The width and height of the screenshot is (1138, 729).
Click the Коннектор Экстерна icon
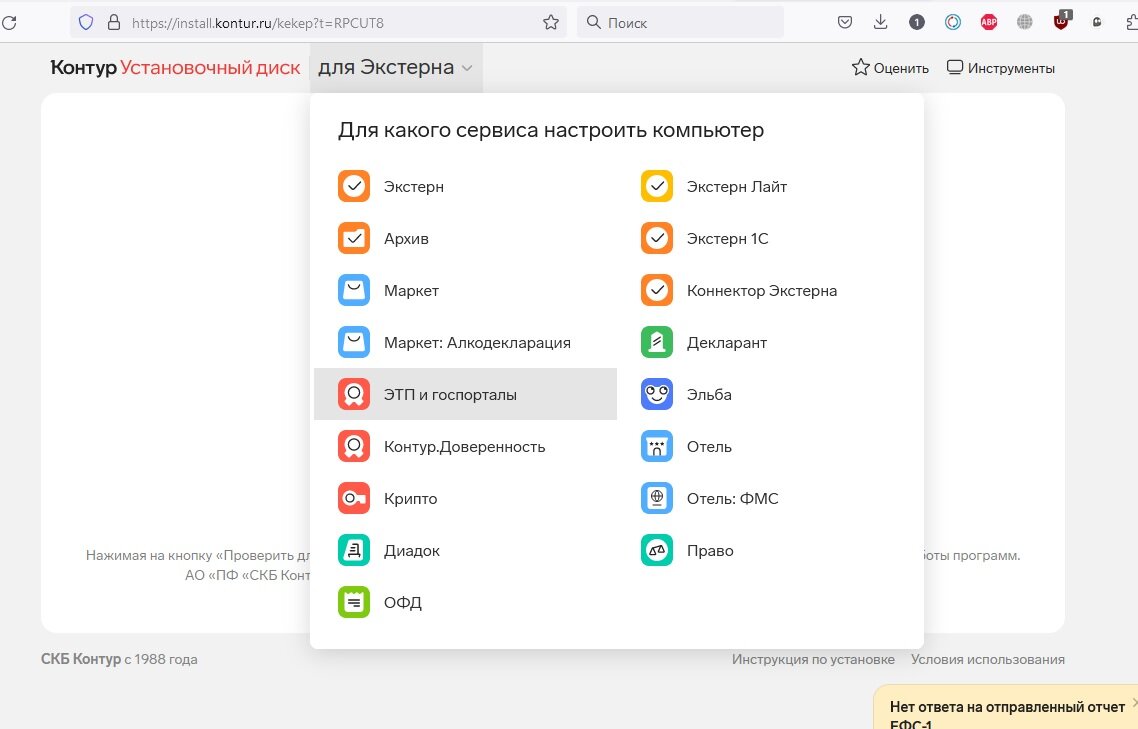point(657,290)
